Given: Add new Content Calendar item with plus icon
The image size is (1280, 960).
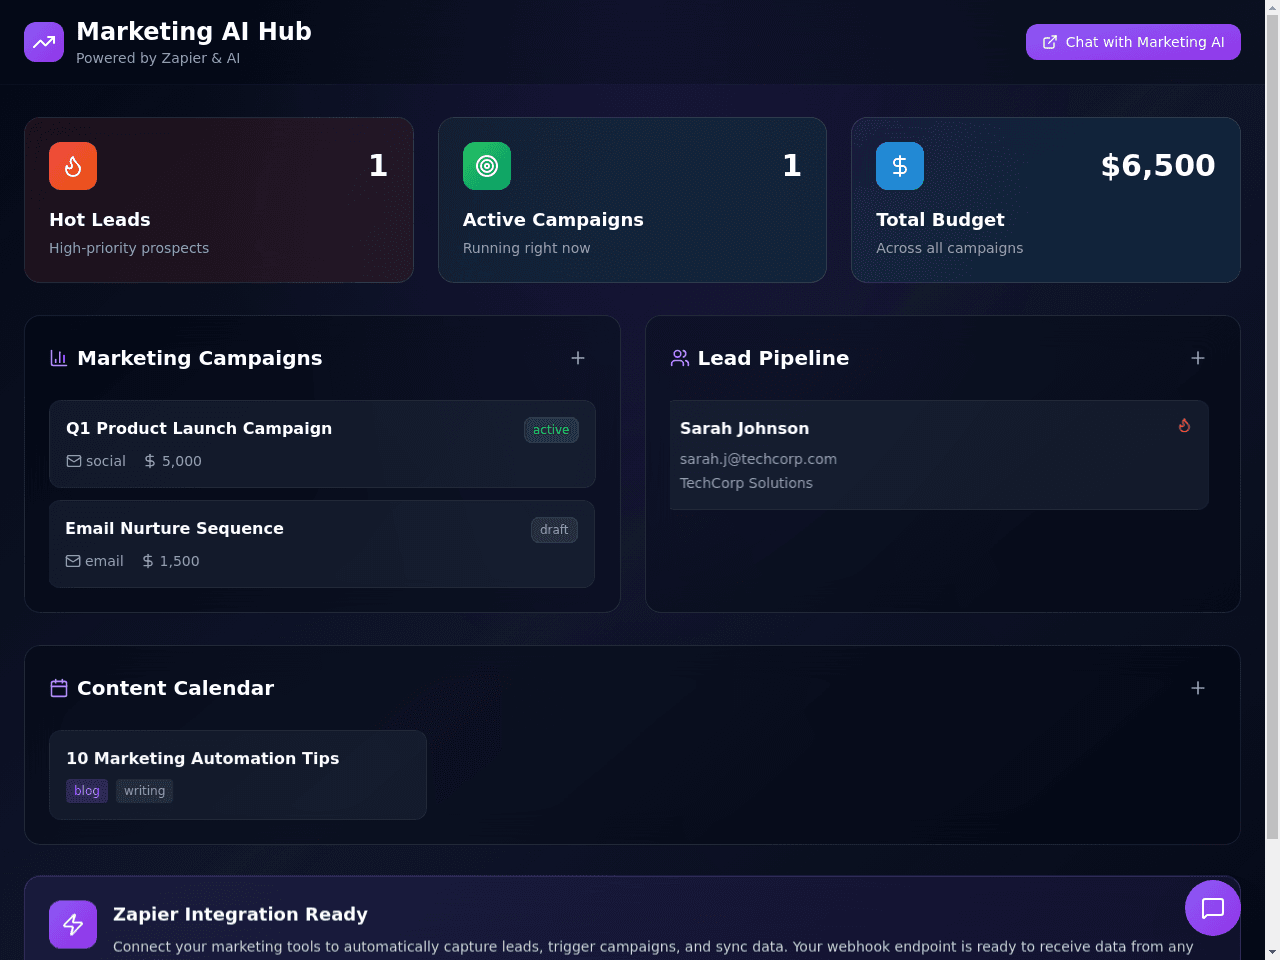Looking at the screenshot, I should (1198, 688).
